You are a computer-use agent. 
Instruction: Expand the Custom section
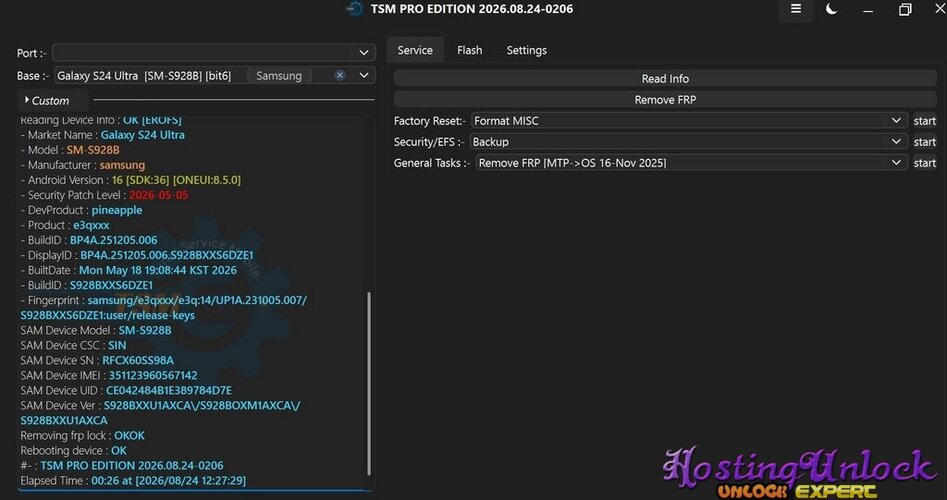[x=47, y=100]
